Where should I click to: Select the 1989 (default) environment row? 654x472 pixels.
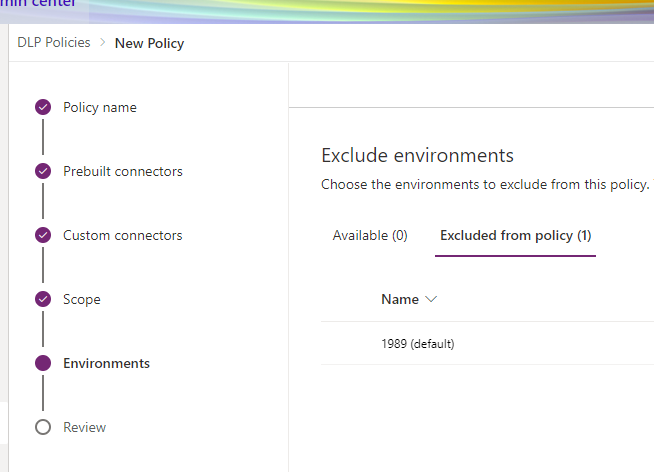[x=418, y=344]
